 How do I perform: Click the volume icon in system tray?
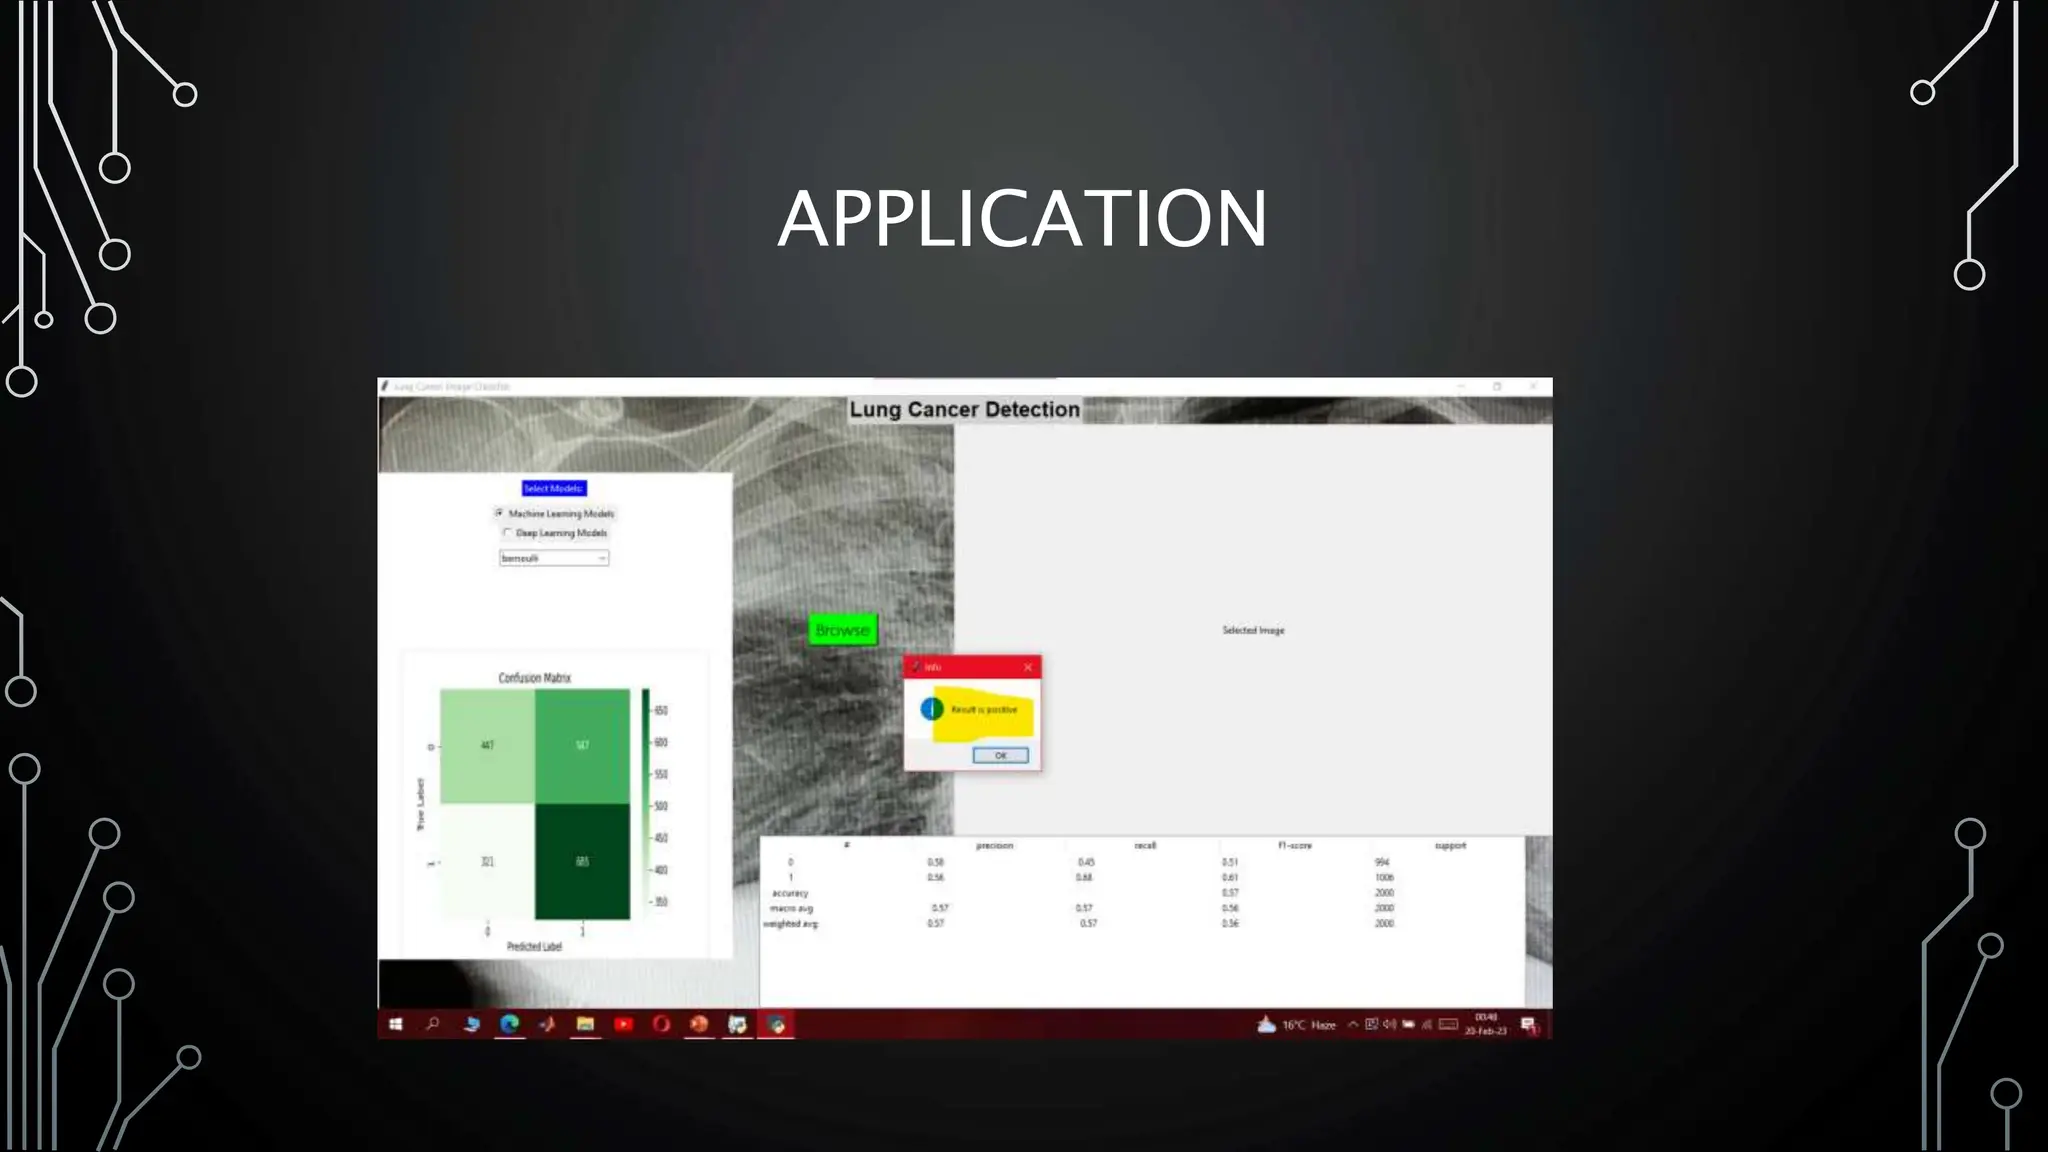[x=1390, y=1024]
